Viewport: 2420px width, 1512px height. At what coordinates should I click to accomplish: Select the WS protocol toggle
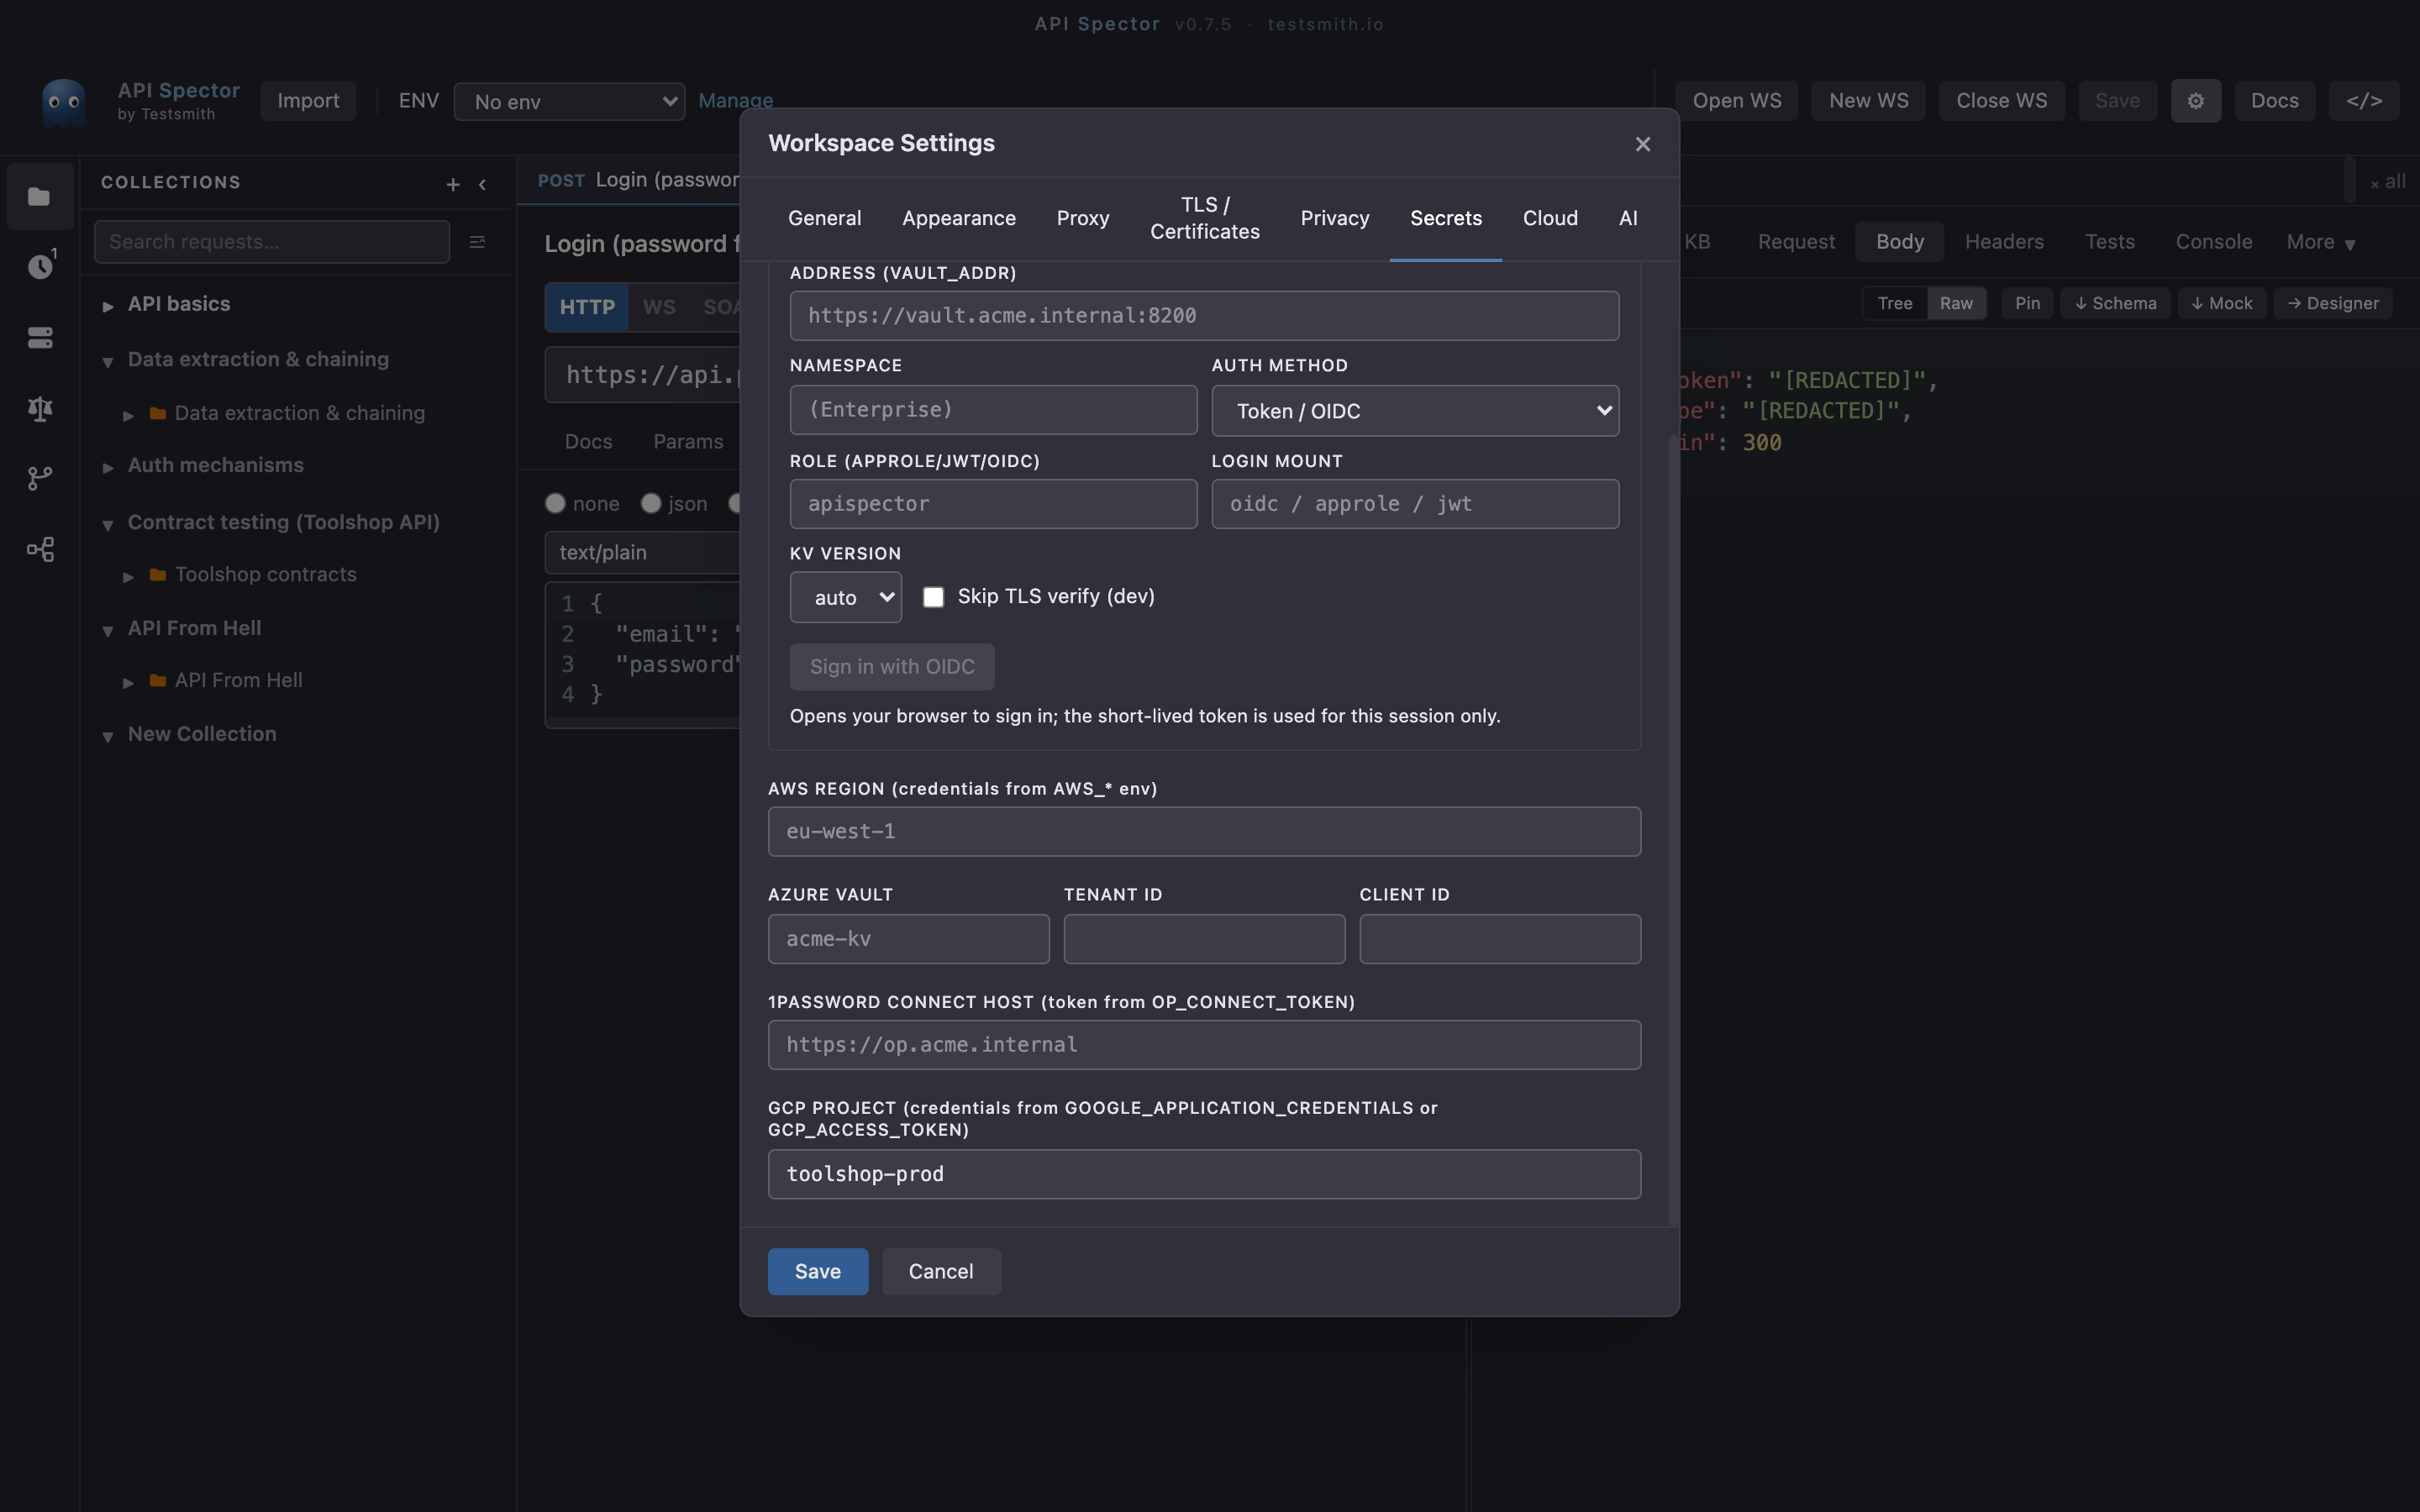(x=659, y=307)
